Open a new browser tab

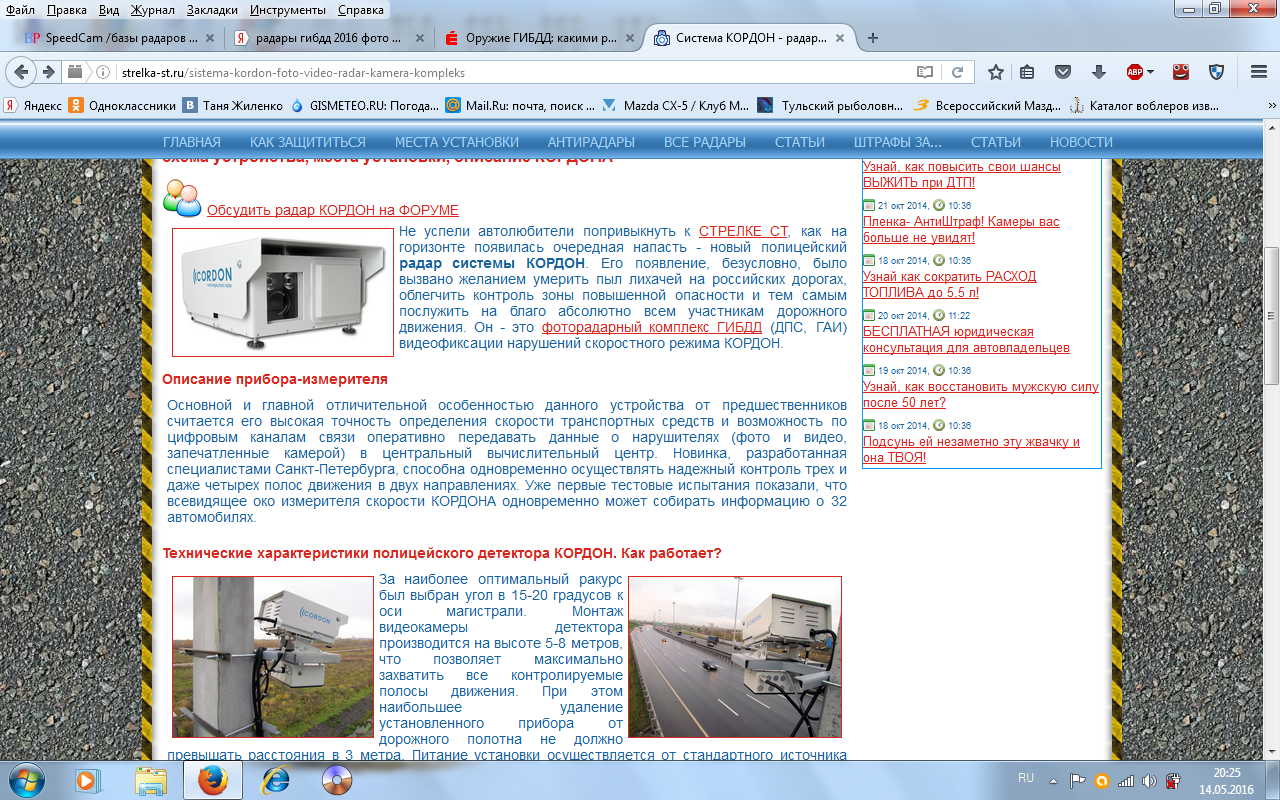[x=873, y=38]
